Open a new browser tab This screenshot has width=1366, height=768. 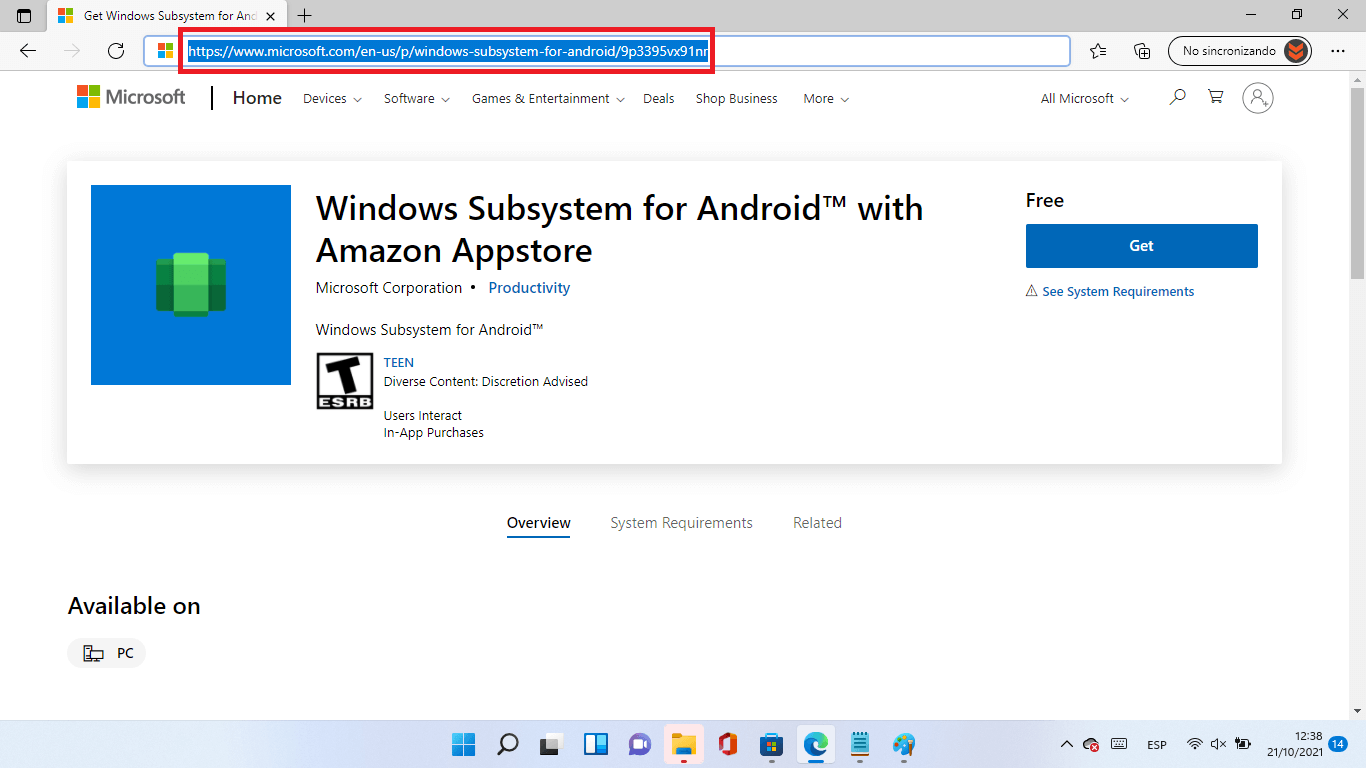(x=305, y=16)
